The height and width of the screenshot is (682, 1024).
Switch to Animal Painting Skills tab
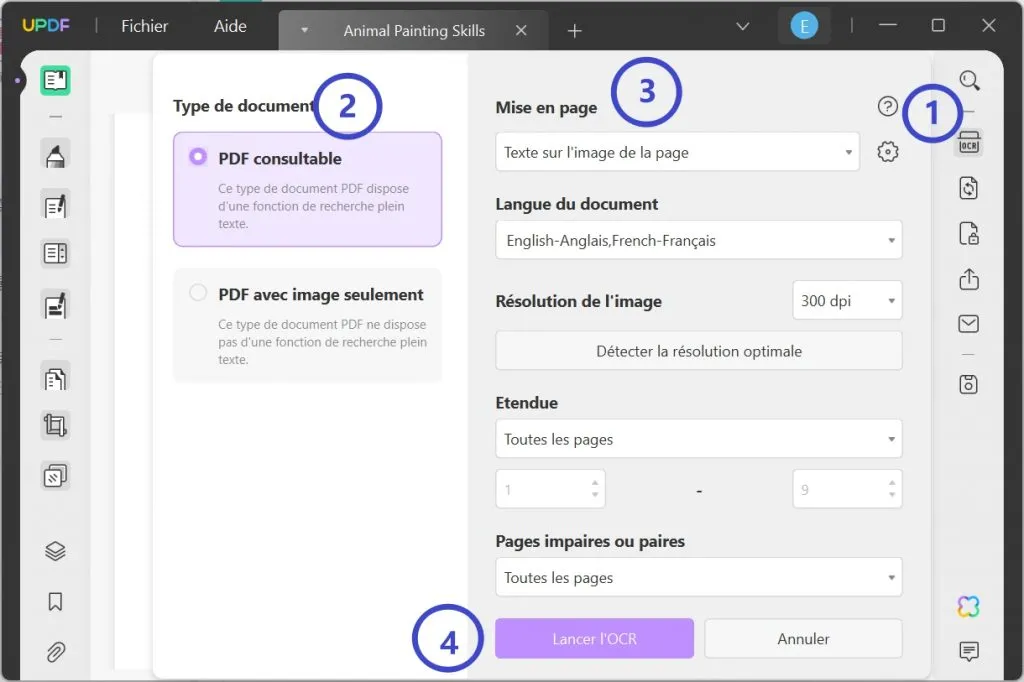tap(414, 31)
